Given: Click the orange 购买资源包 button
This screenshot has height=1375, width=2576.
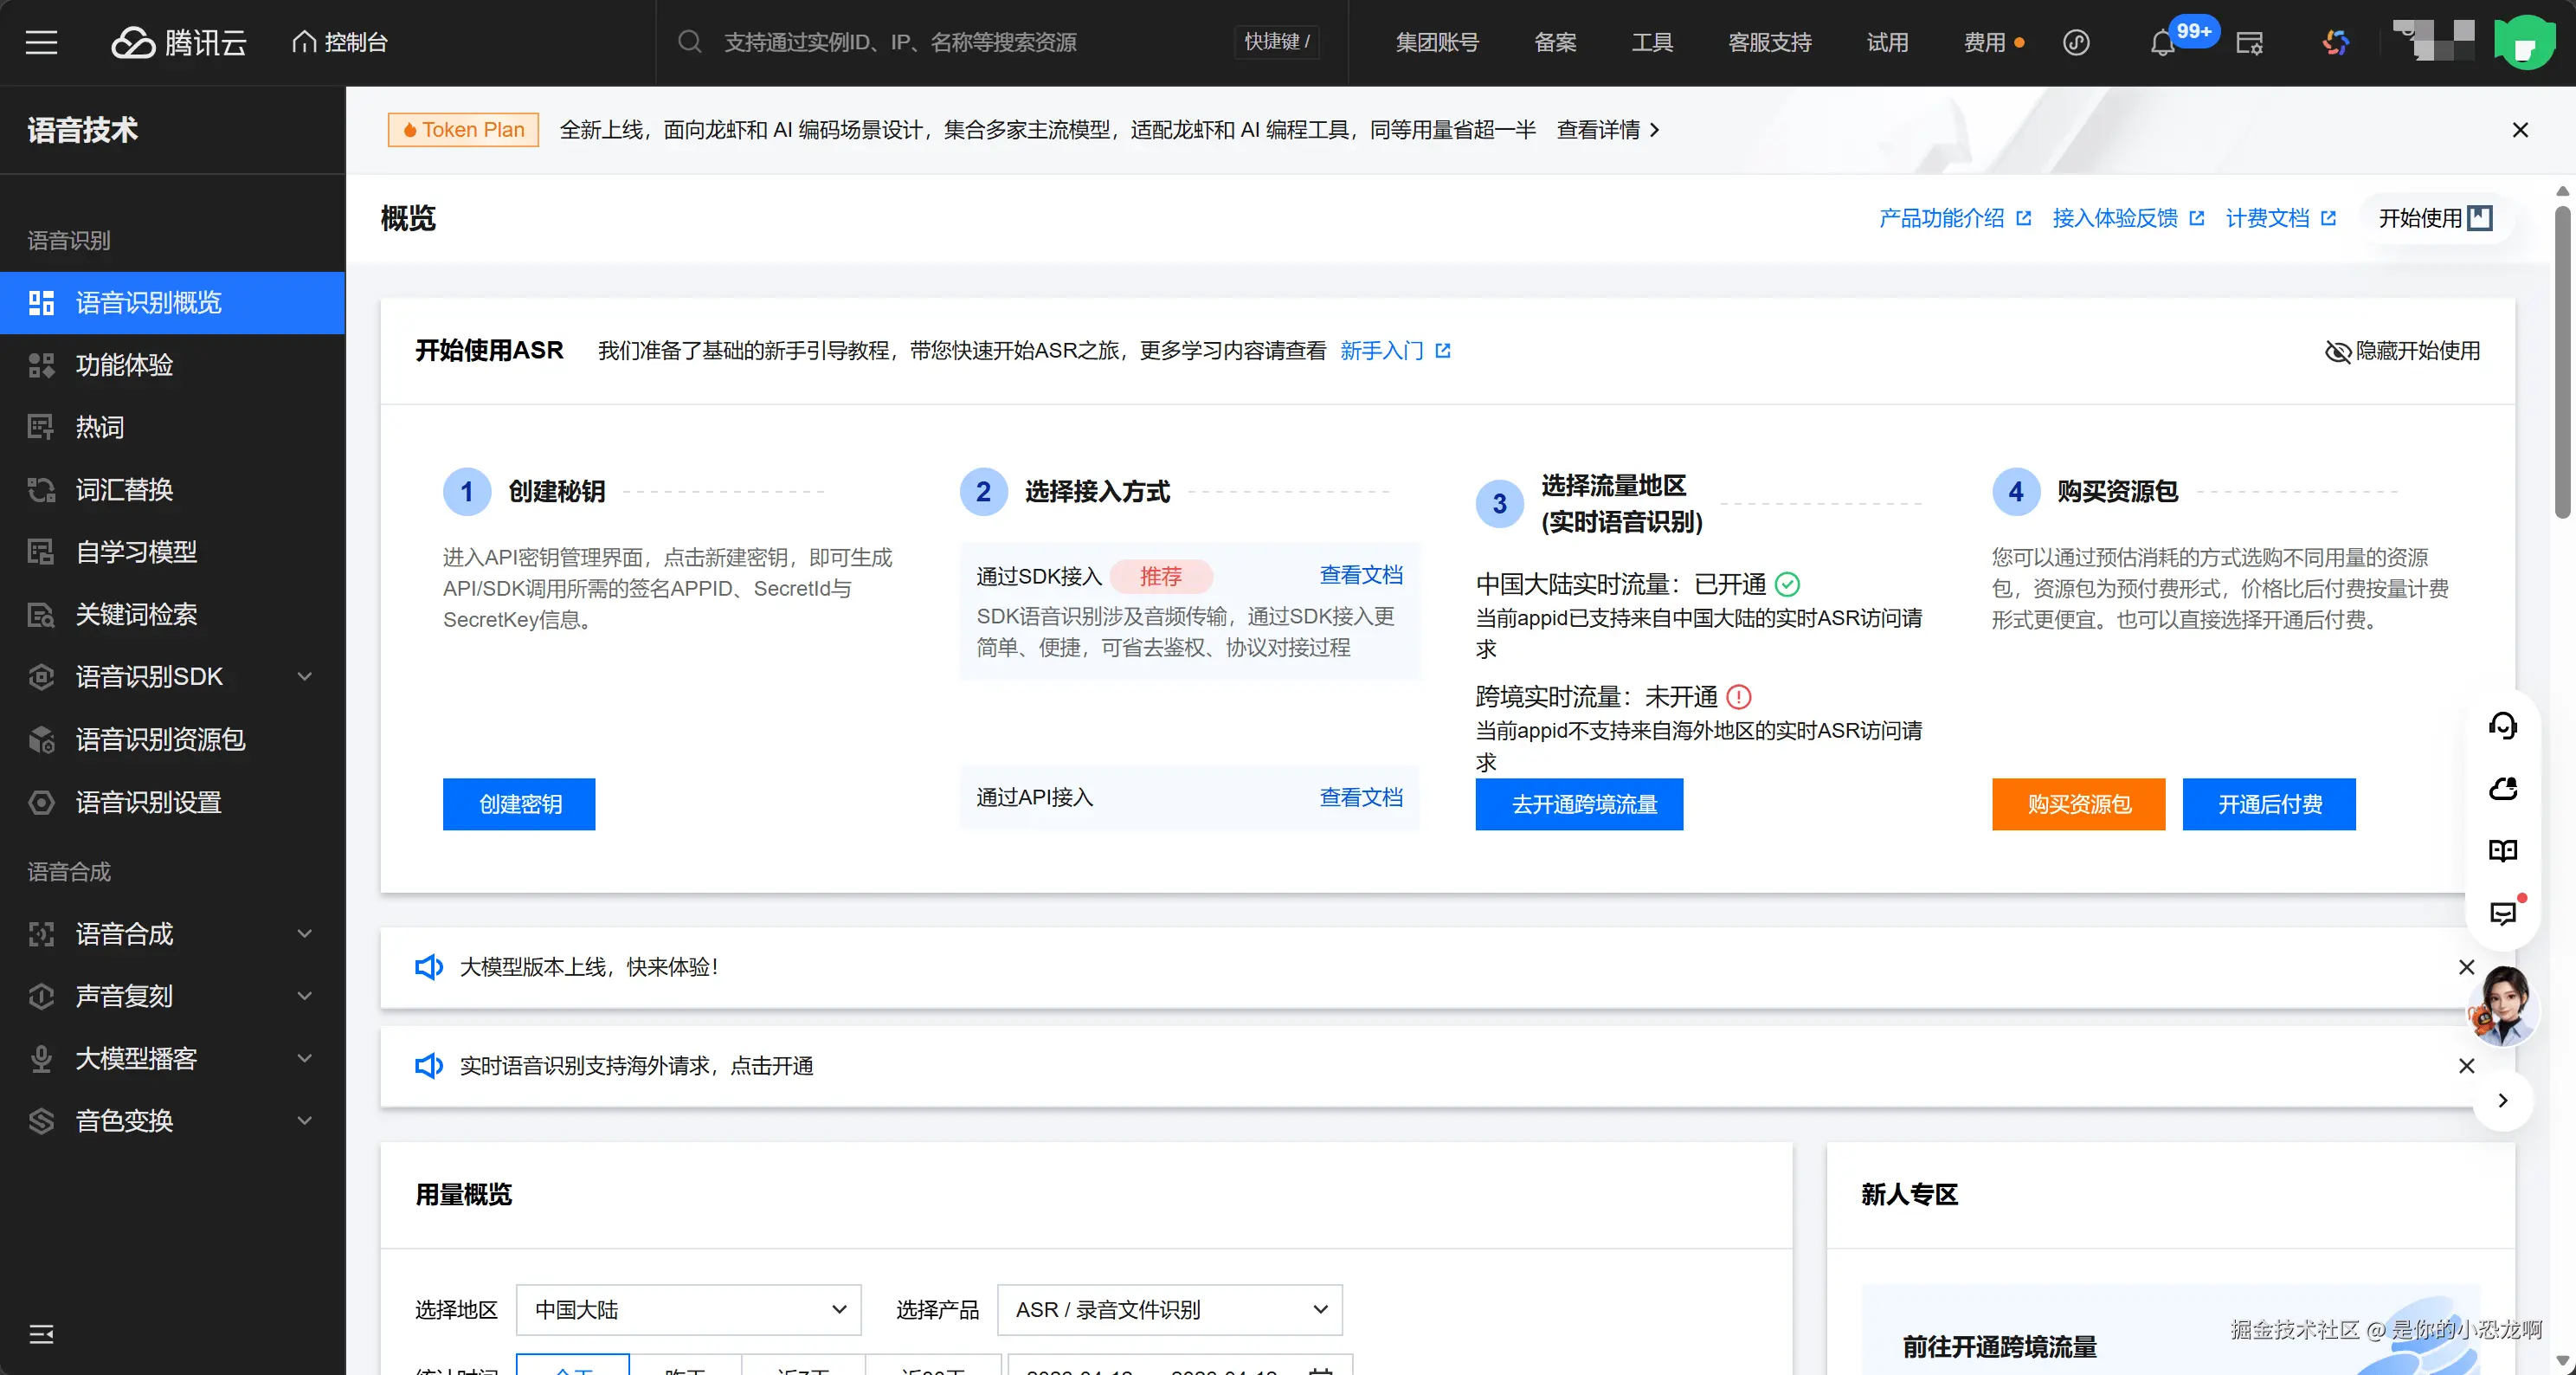Looking at the screenshot, I should tap(2078, 804).
